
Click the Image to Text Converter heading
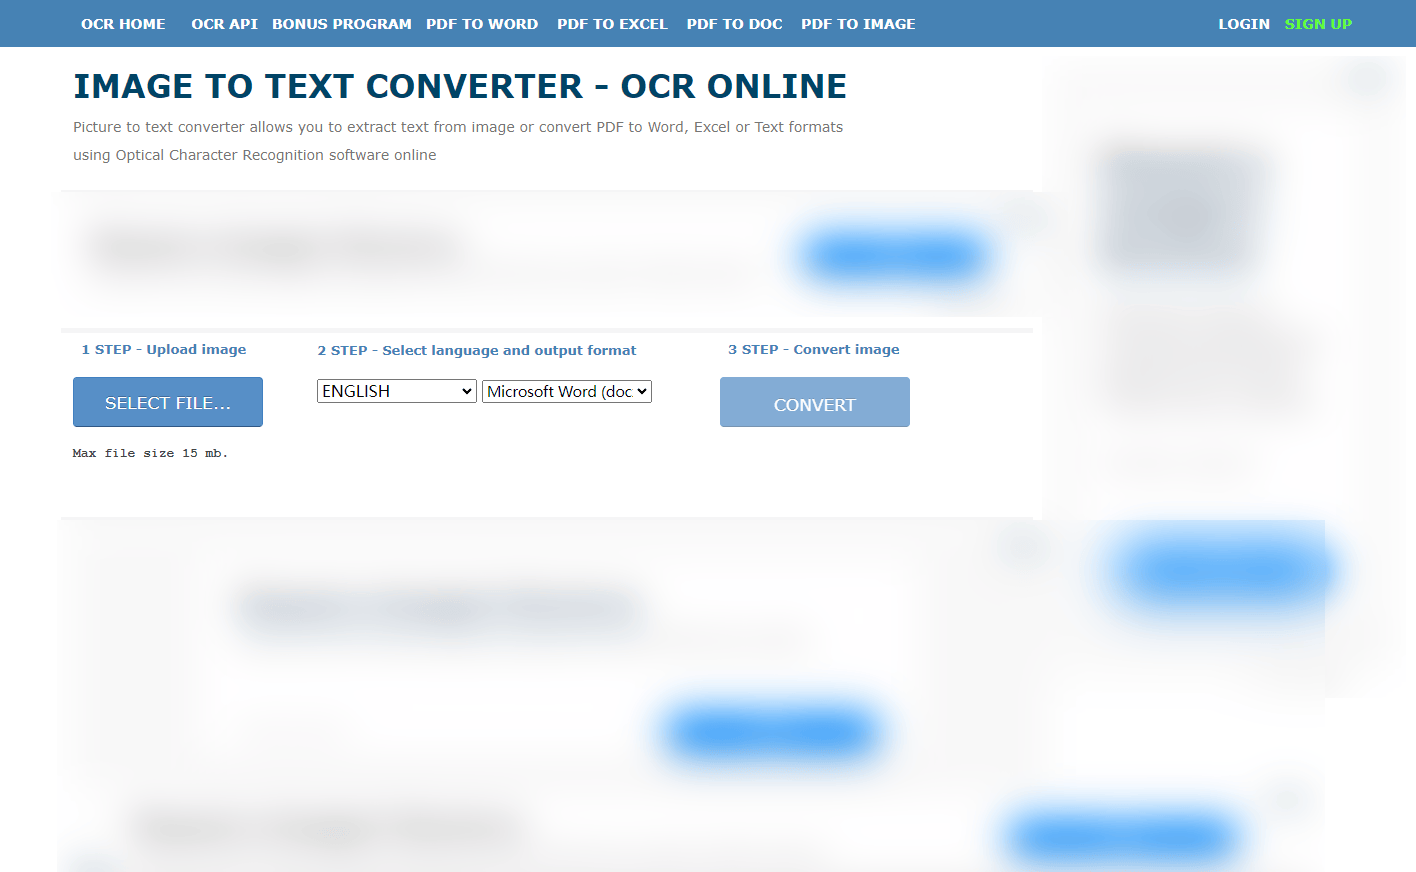[x=459, y=87]
